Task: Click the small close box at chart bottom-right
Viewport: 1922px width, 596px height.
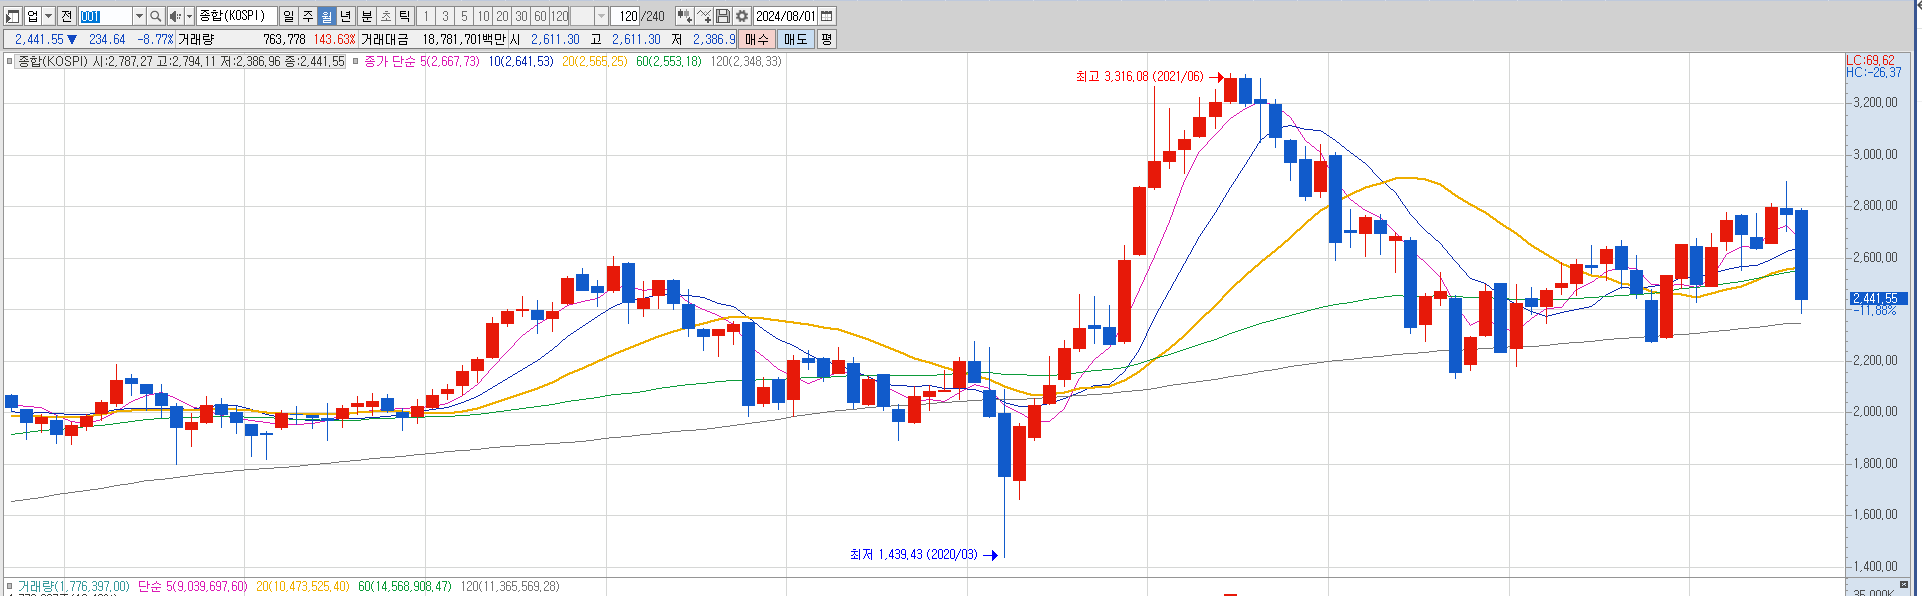Action: [1904, 585]
